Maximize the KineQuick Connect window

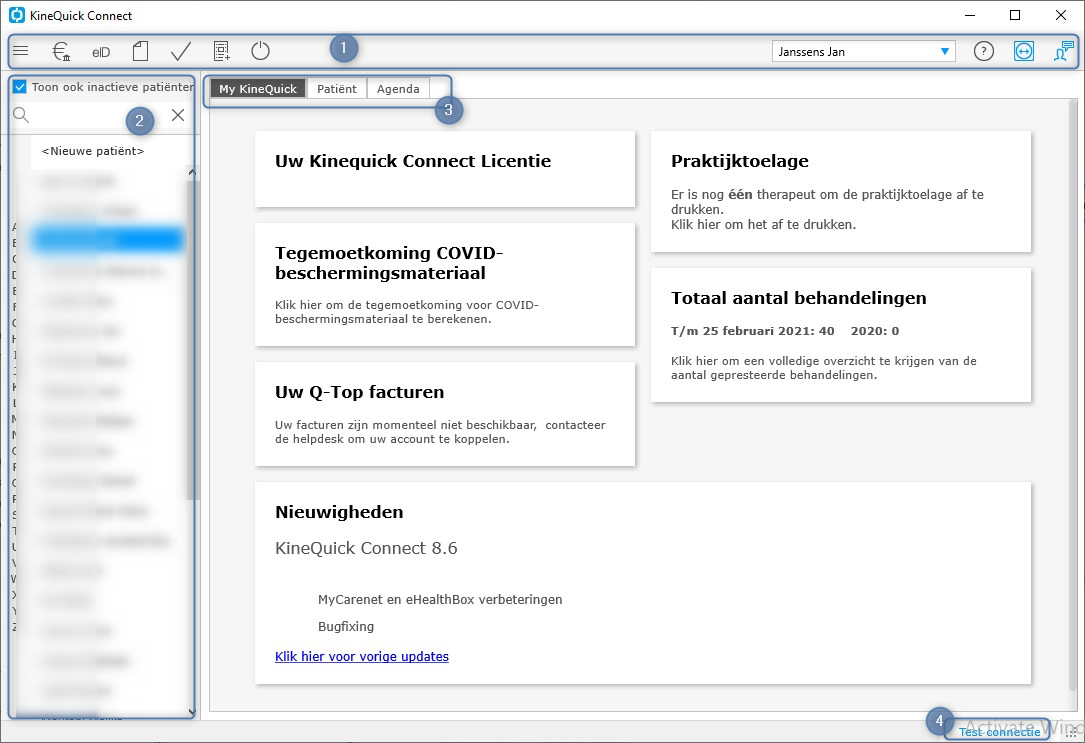pos(1015,15)
